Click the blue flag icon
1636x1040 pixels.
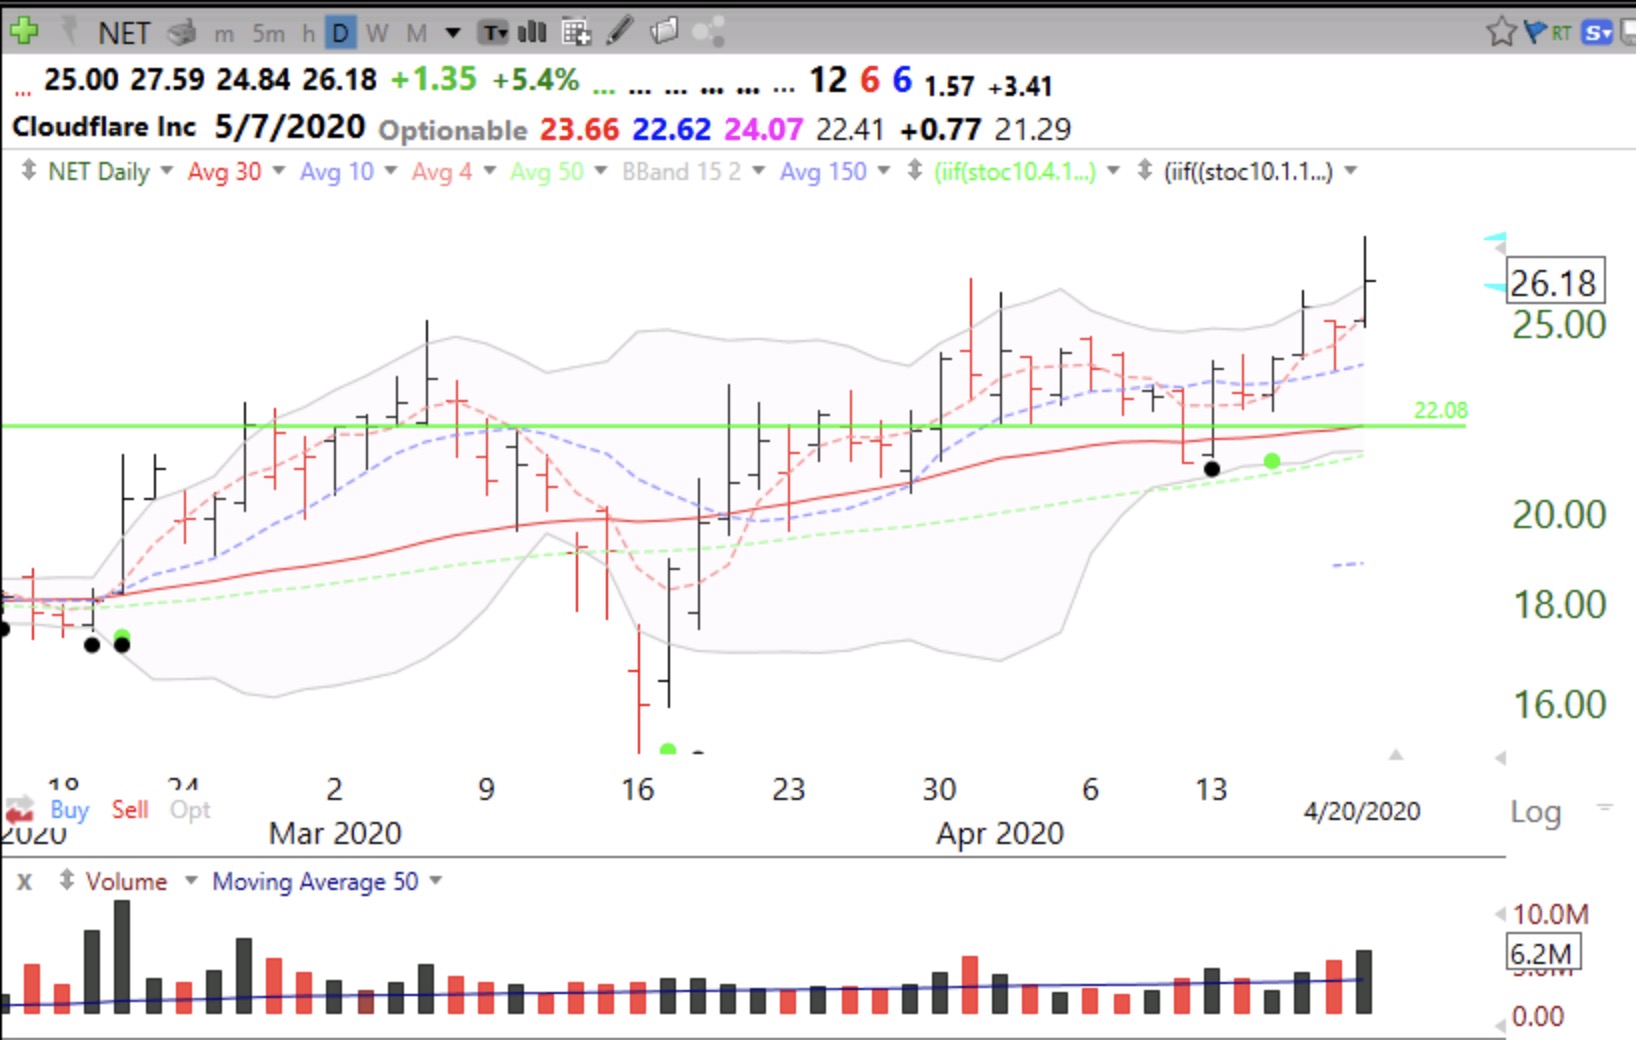(1535, 32)
